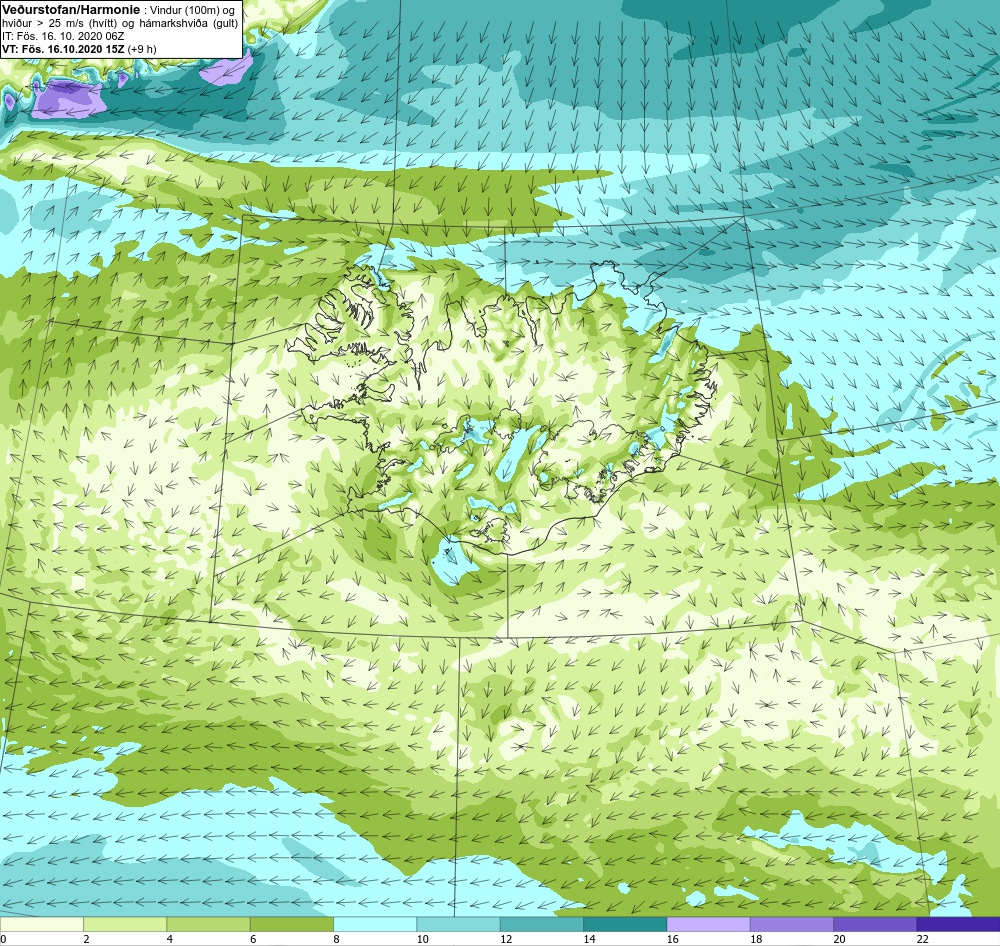Screen dimensions: 1000x946
Task: Select the "Vindur (100m) og" text
Action: [x=192, y=10]
